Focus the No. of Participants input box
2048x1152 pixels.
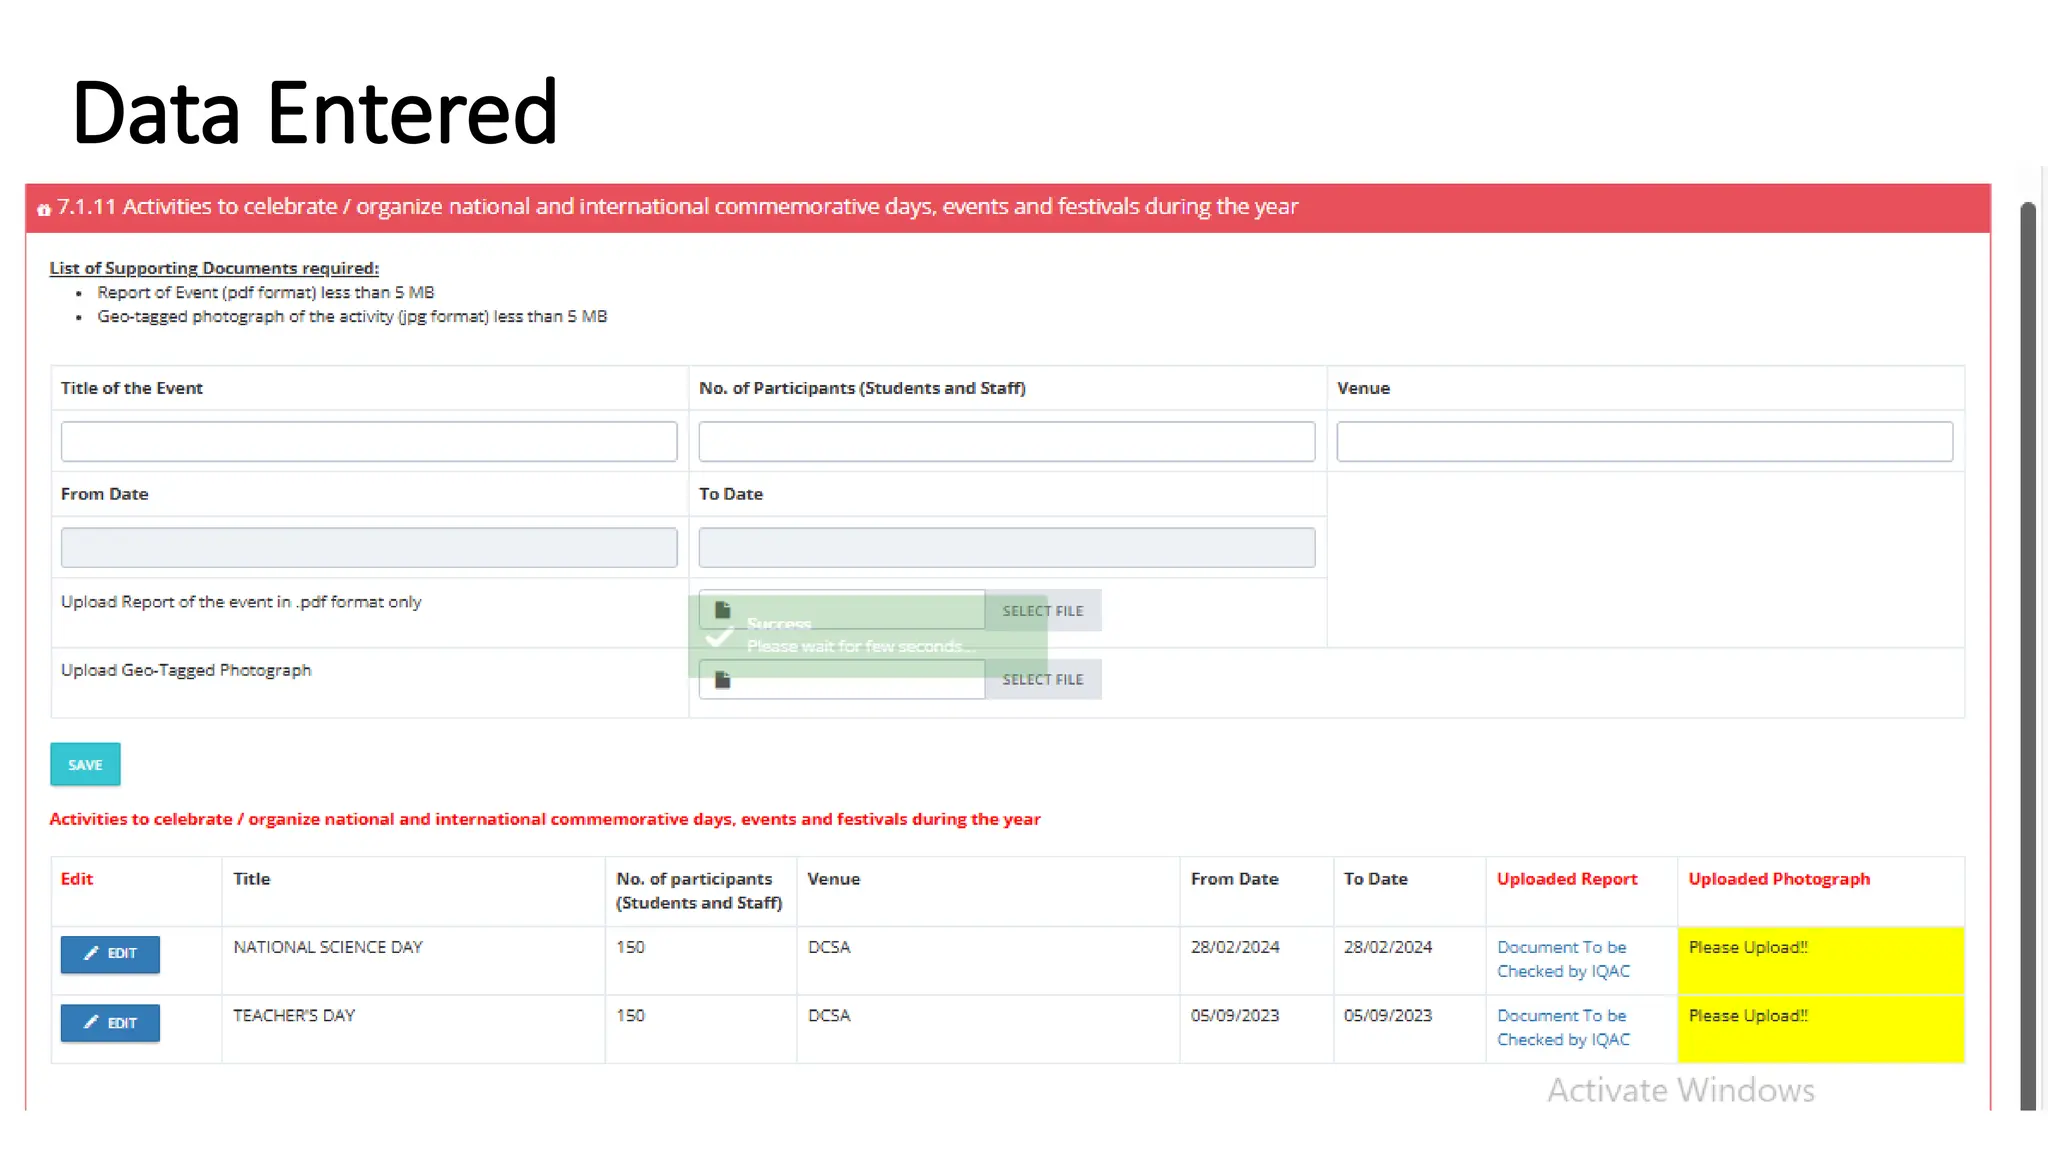(1006, 441)
